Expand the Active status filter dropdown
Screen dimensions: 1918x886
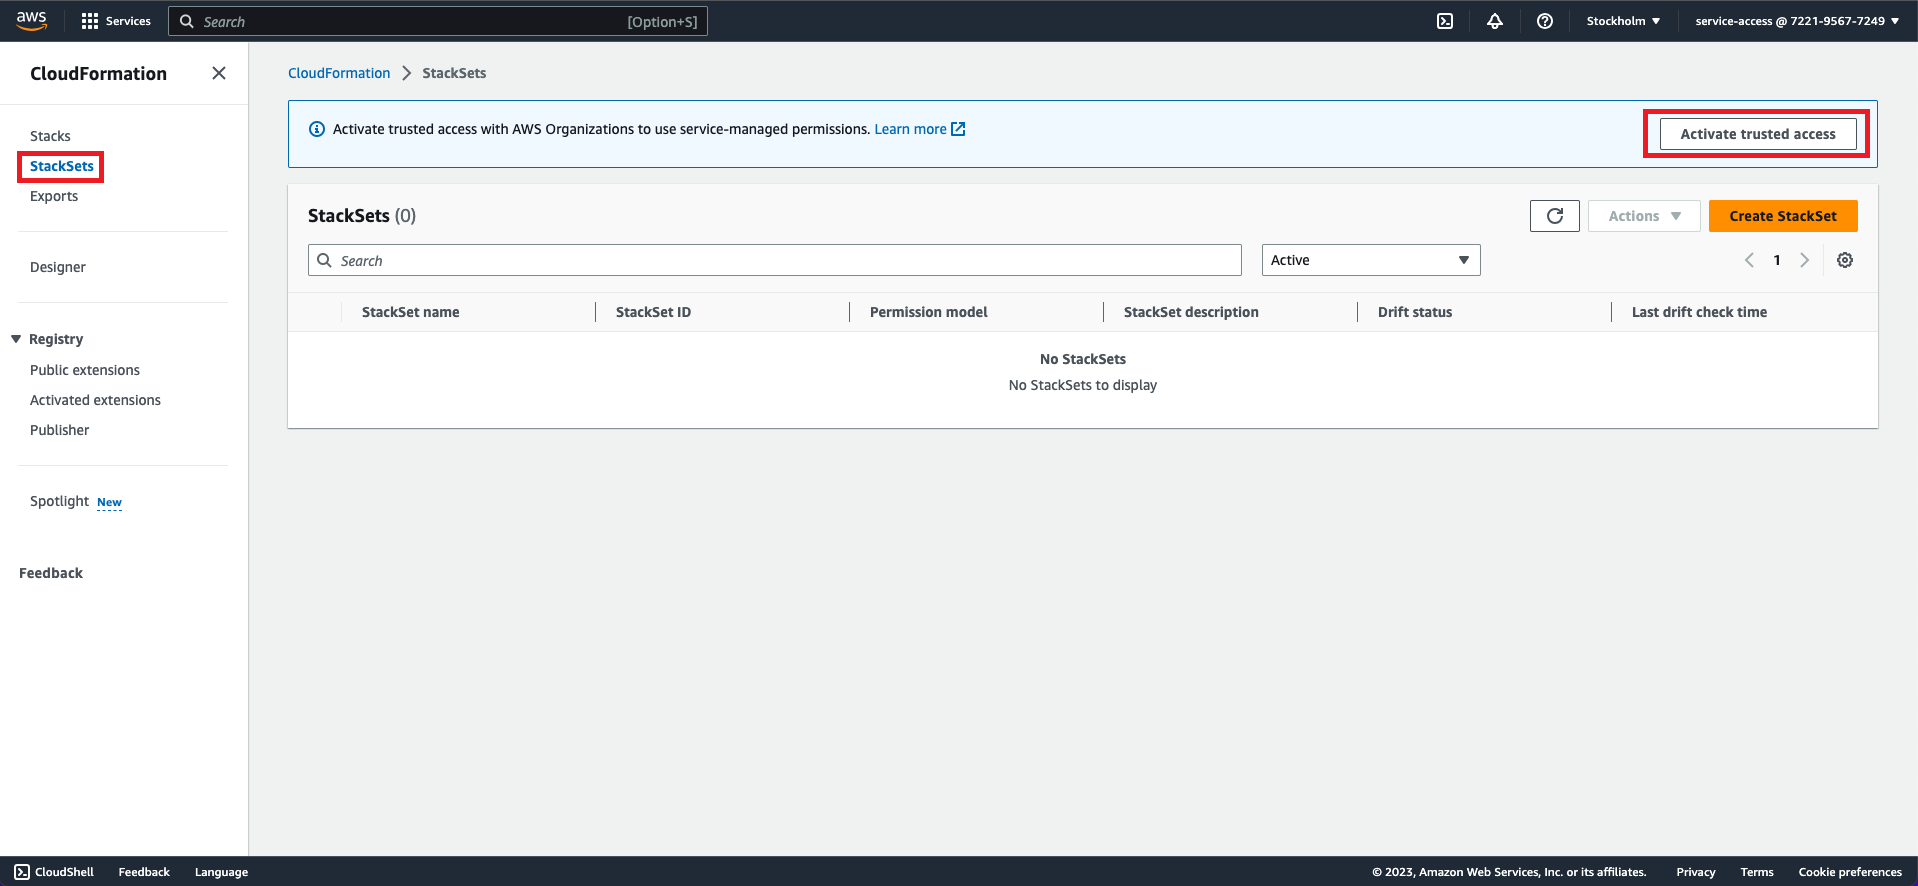tap(1371, 260)
